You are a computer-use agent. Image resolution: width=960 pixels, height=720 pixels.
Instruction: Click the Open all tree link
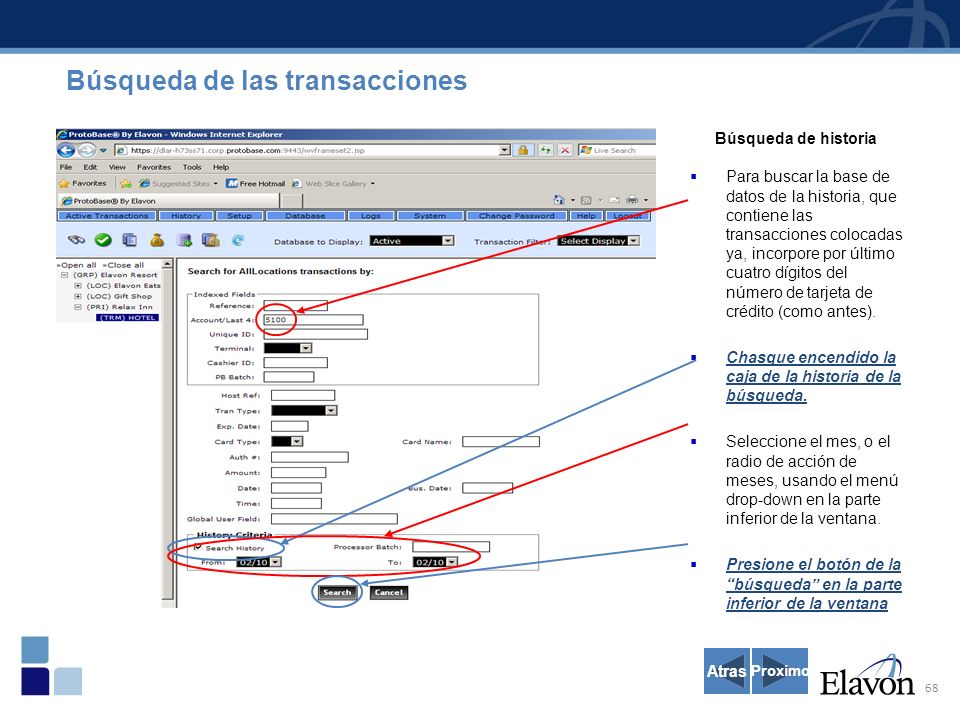tap(77, 265)
